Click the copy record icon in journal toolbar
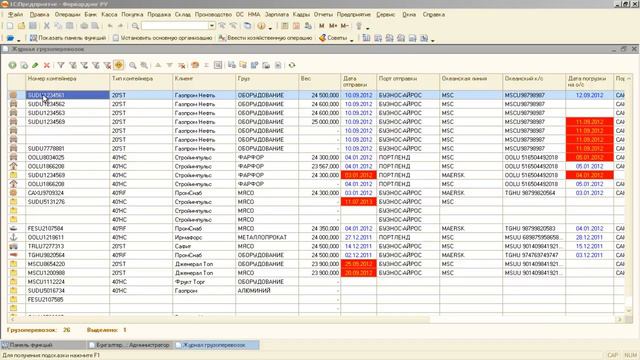The height and width of the screenshot is (360, 640). click(24, 65)
